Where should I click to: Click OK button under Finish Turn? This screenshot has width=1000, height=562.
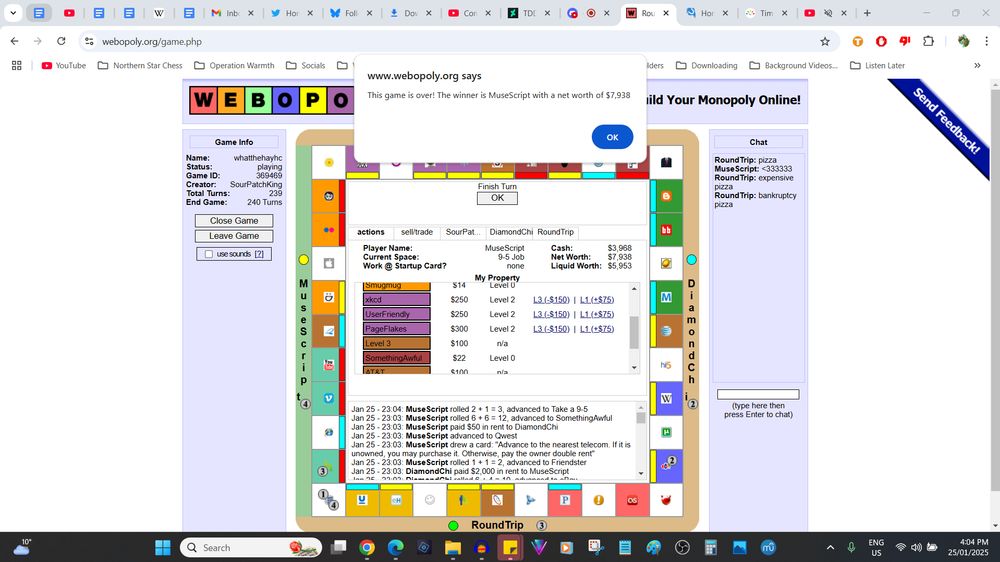tap(497, 198)
